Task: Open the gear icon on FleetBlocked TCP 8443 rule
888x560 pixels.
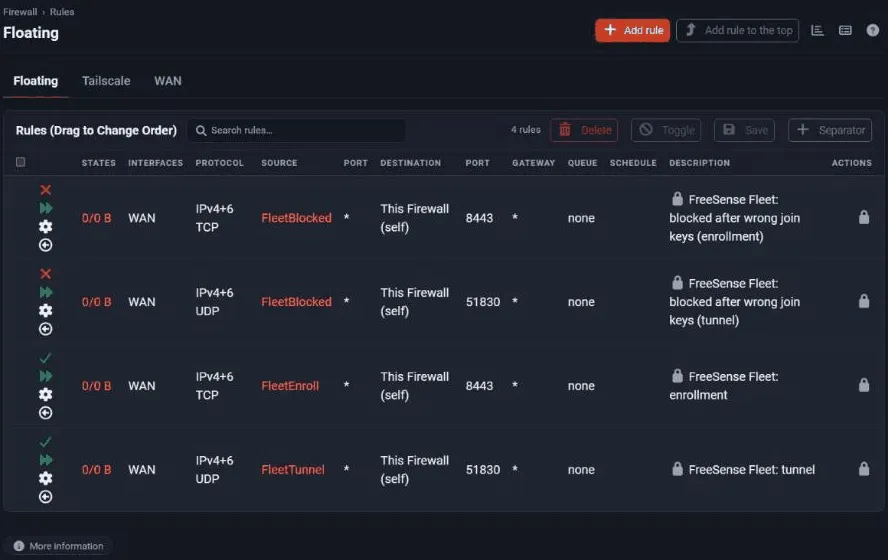Action: coord(45,226)
